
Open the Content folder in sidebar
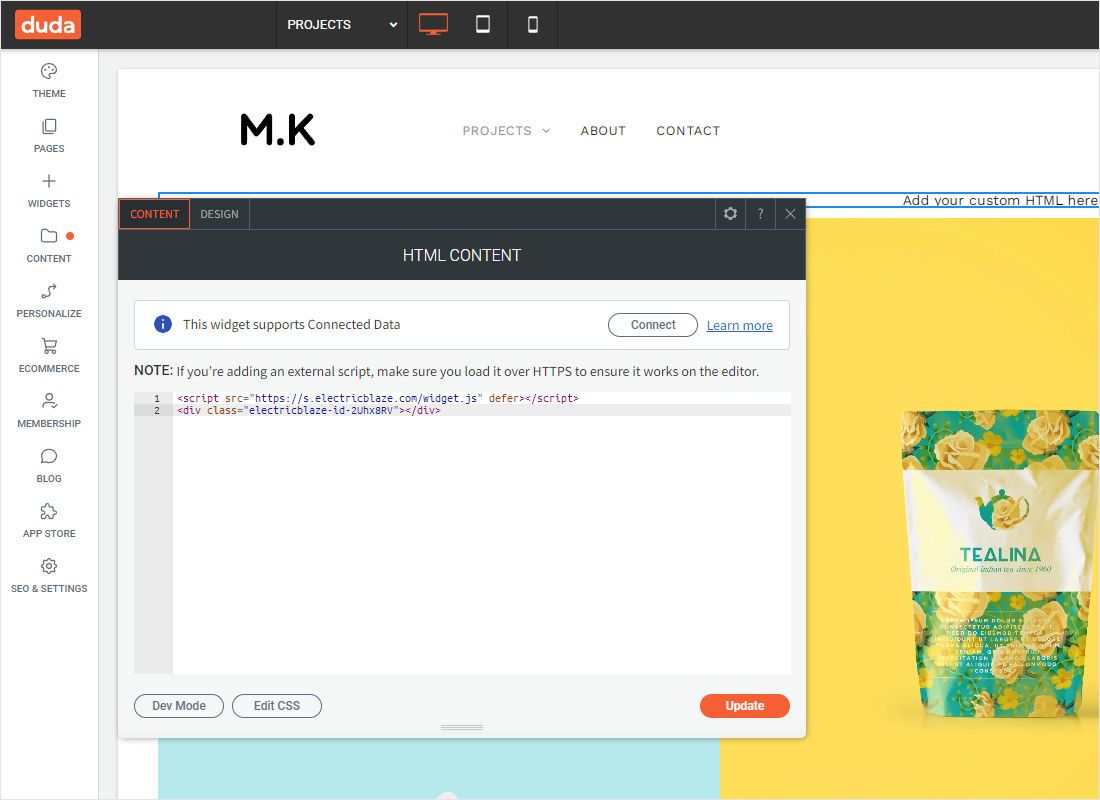click(49, 246)
